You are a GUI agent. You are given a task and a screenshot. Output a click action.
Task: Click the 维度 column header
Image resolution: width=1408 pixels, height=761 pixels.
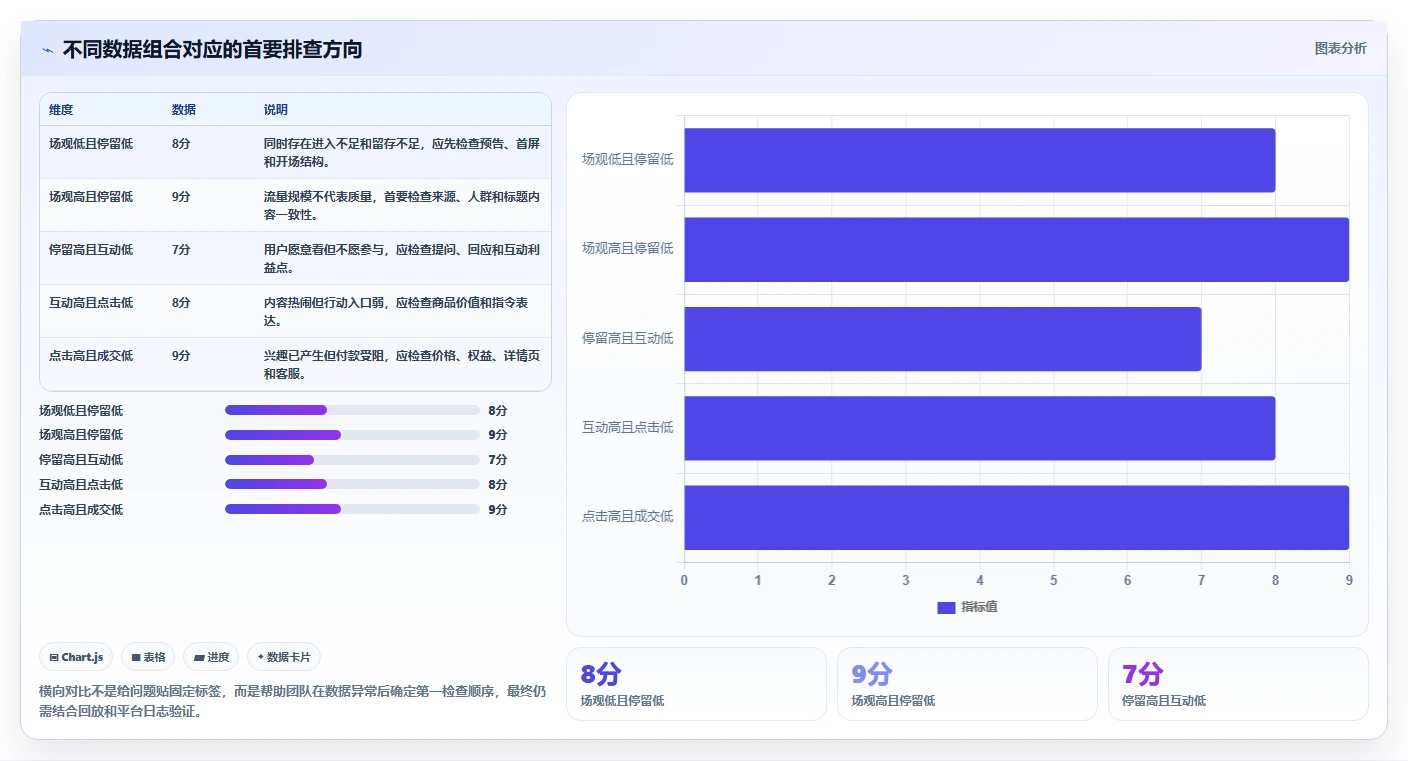tap(61, 110)
